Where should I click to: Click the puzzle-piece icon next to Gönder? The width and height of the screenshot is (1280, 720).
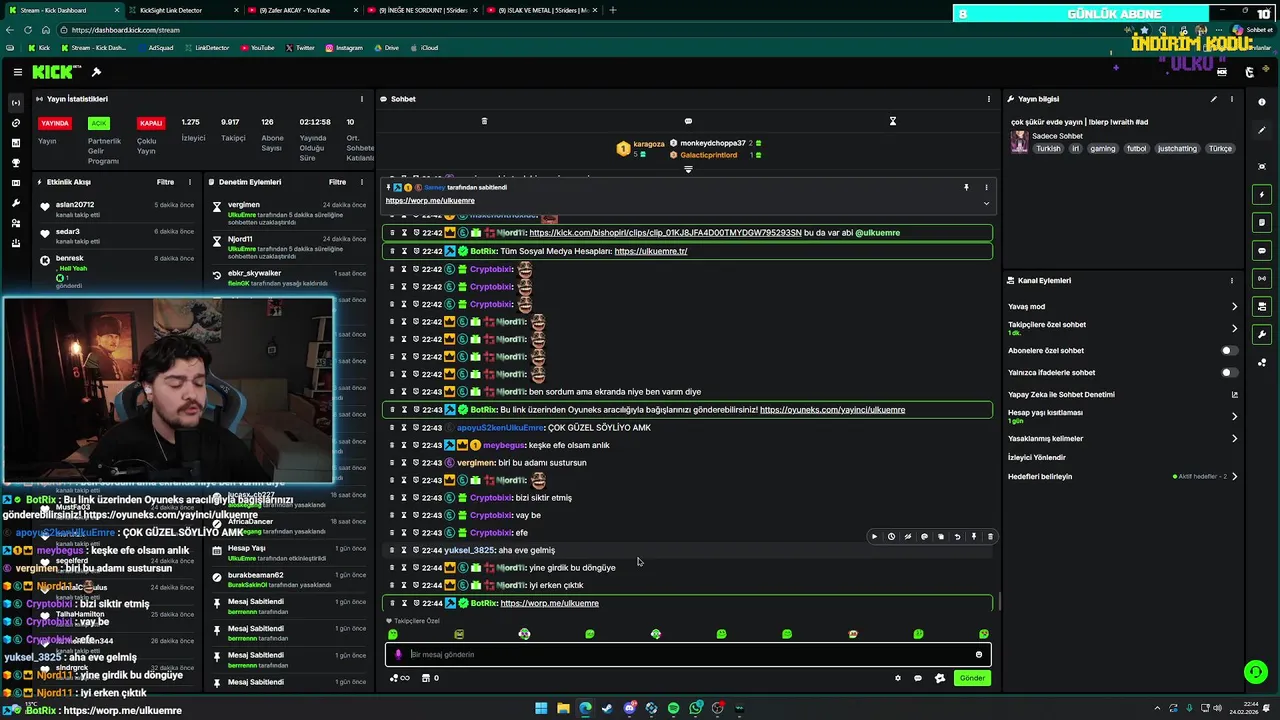click(x=940, y=678)
